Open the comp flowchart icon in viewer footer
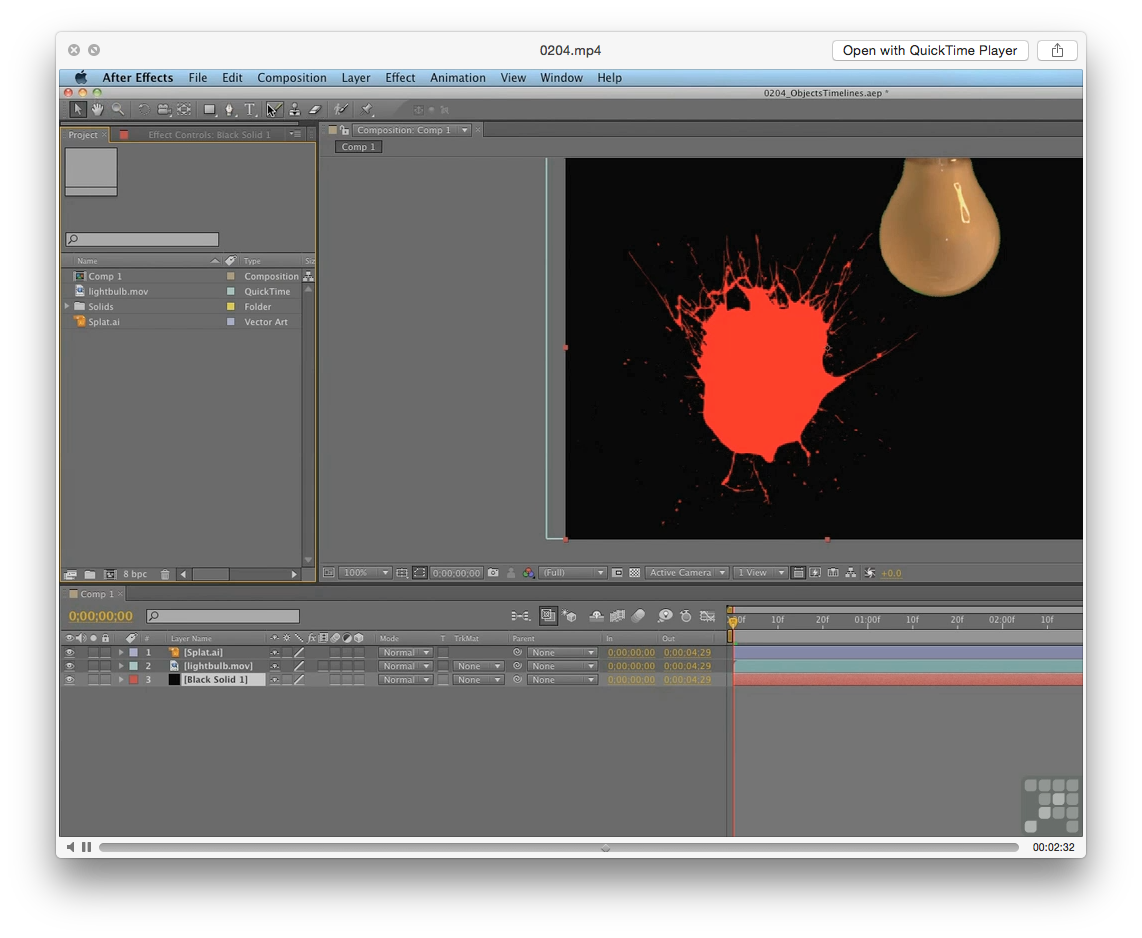The image size is (1142, 938). point(851,573)
